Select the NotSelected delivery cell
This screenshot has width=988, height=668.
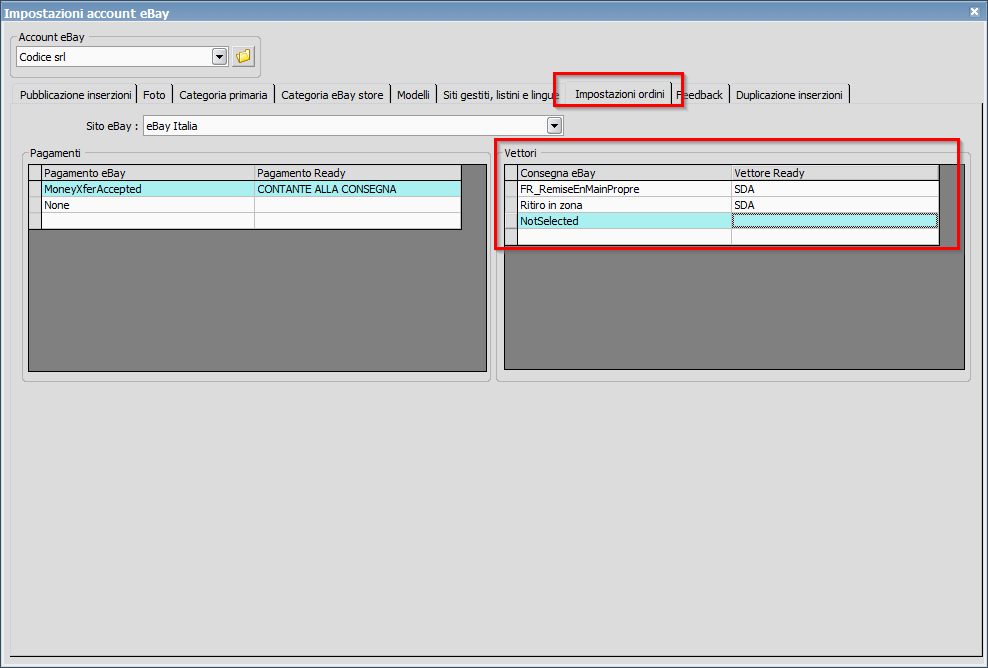(x=624, y=221)
